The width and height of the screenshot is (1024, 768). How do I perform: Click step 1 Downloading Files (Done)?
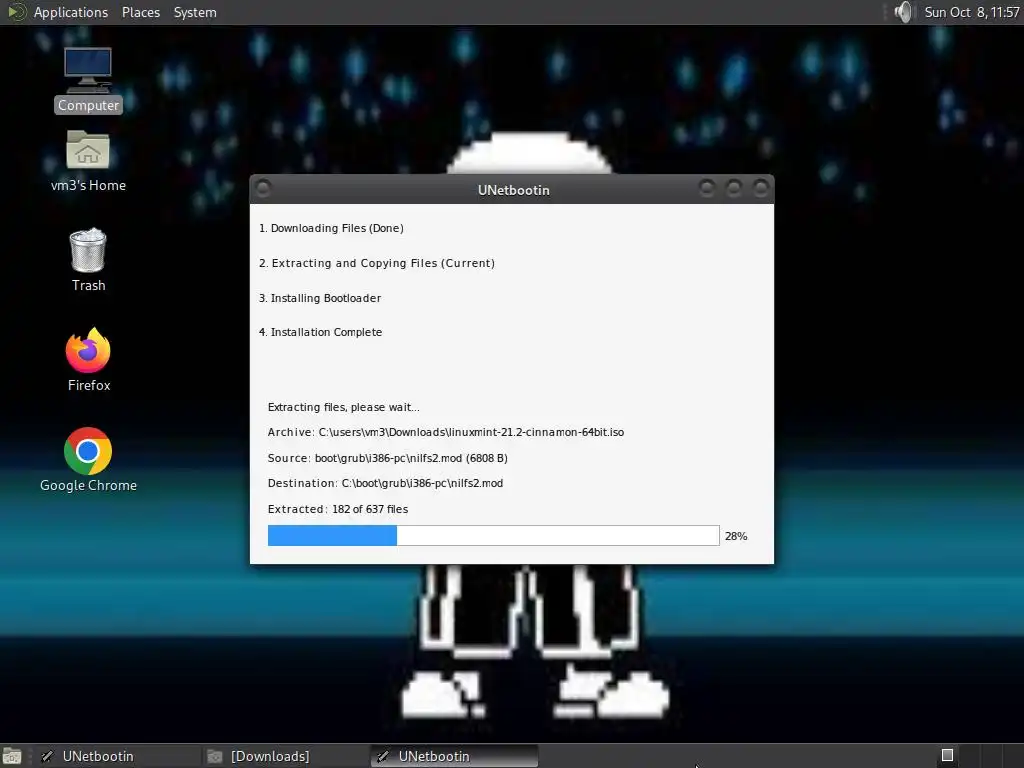tap(331, 228)
